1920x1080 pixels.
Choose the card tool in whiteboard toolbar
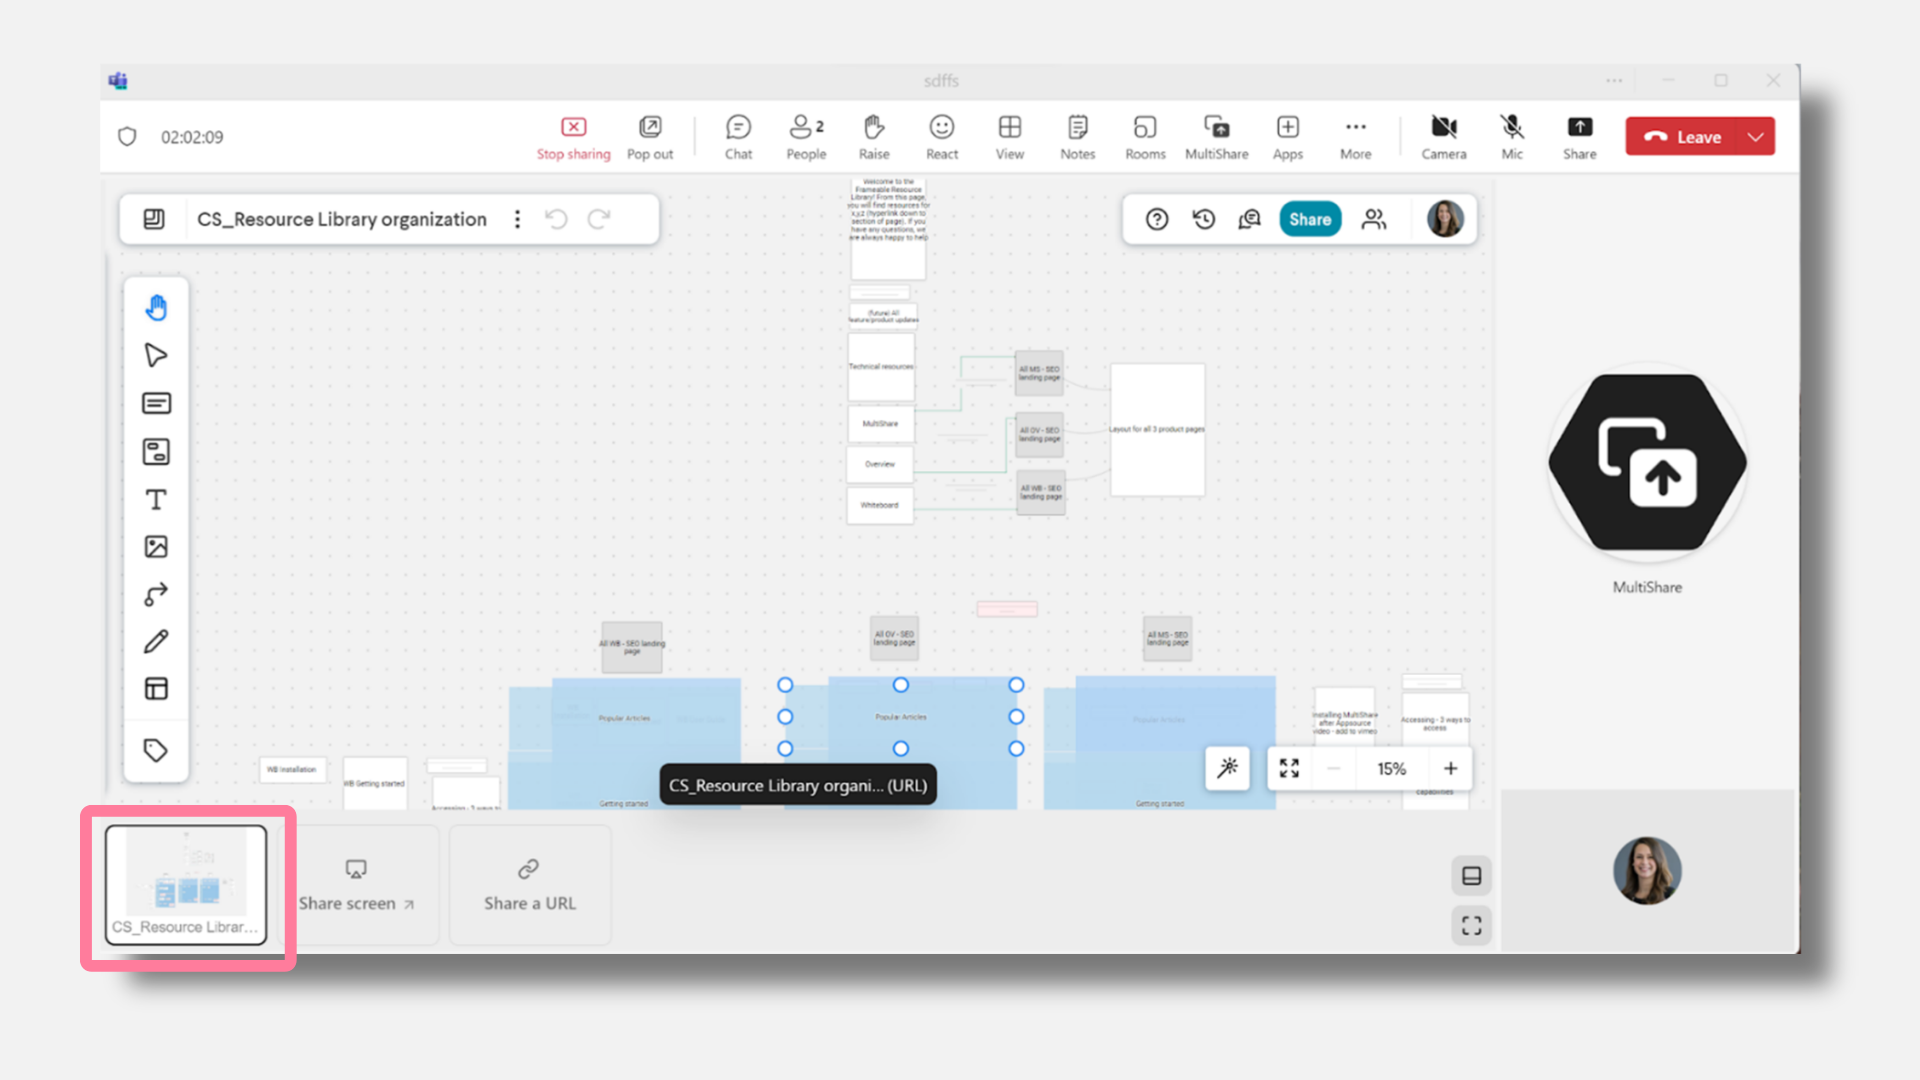coord(156,451)
